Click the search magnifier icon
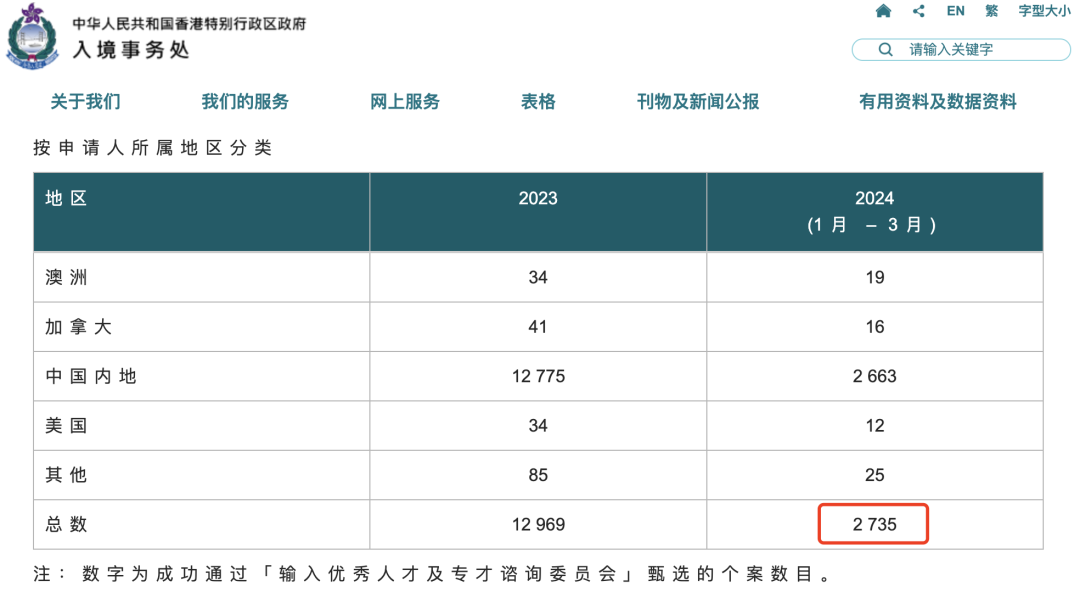 tap(886, 50)
